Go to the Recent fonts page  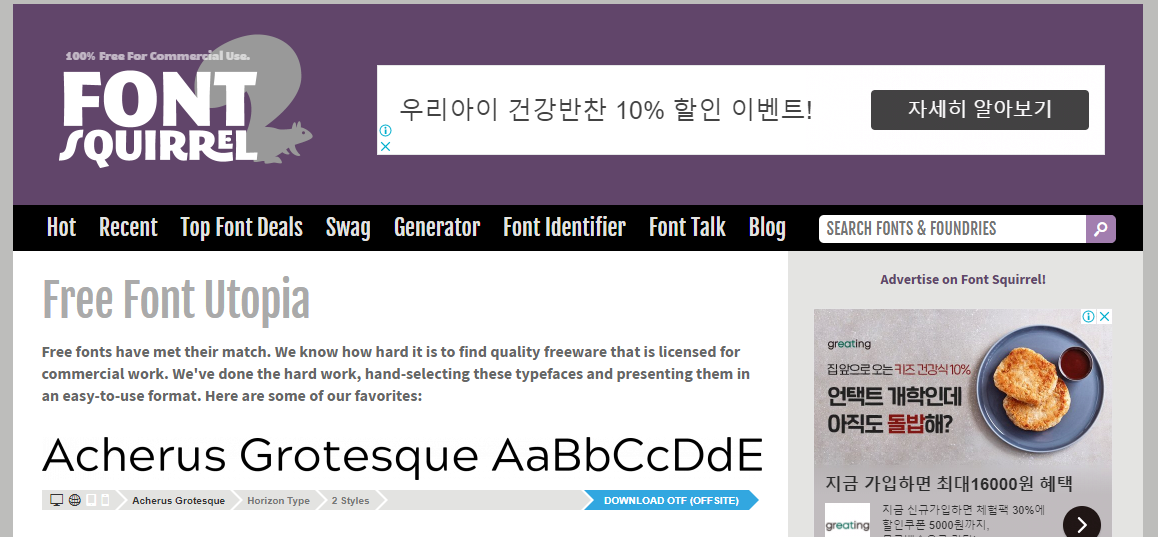(x=128, y=228)
